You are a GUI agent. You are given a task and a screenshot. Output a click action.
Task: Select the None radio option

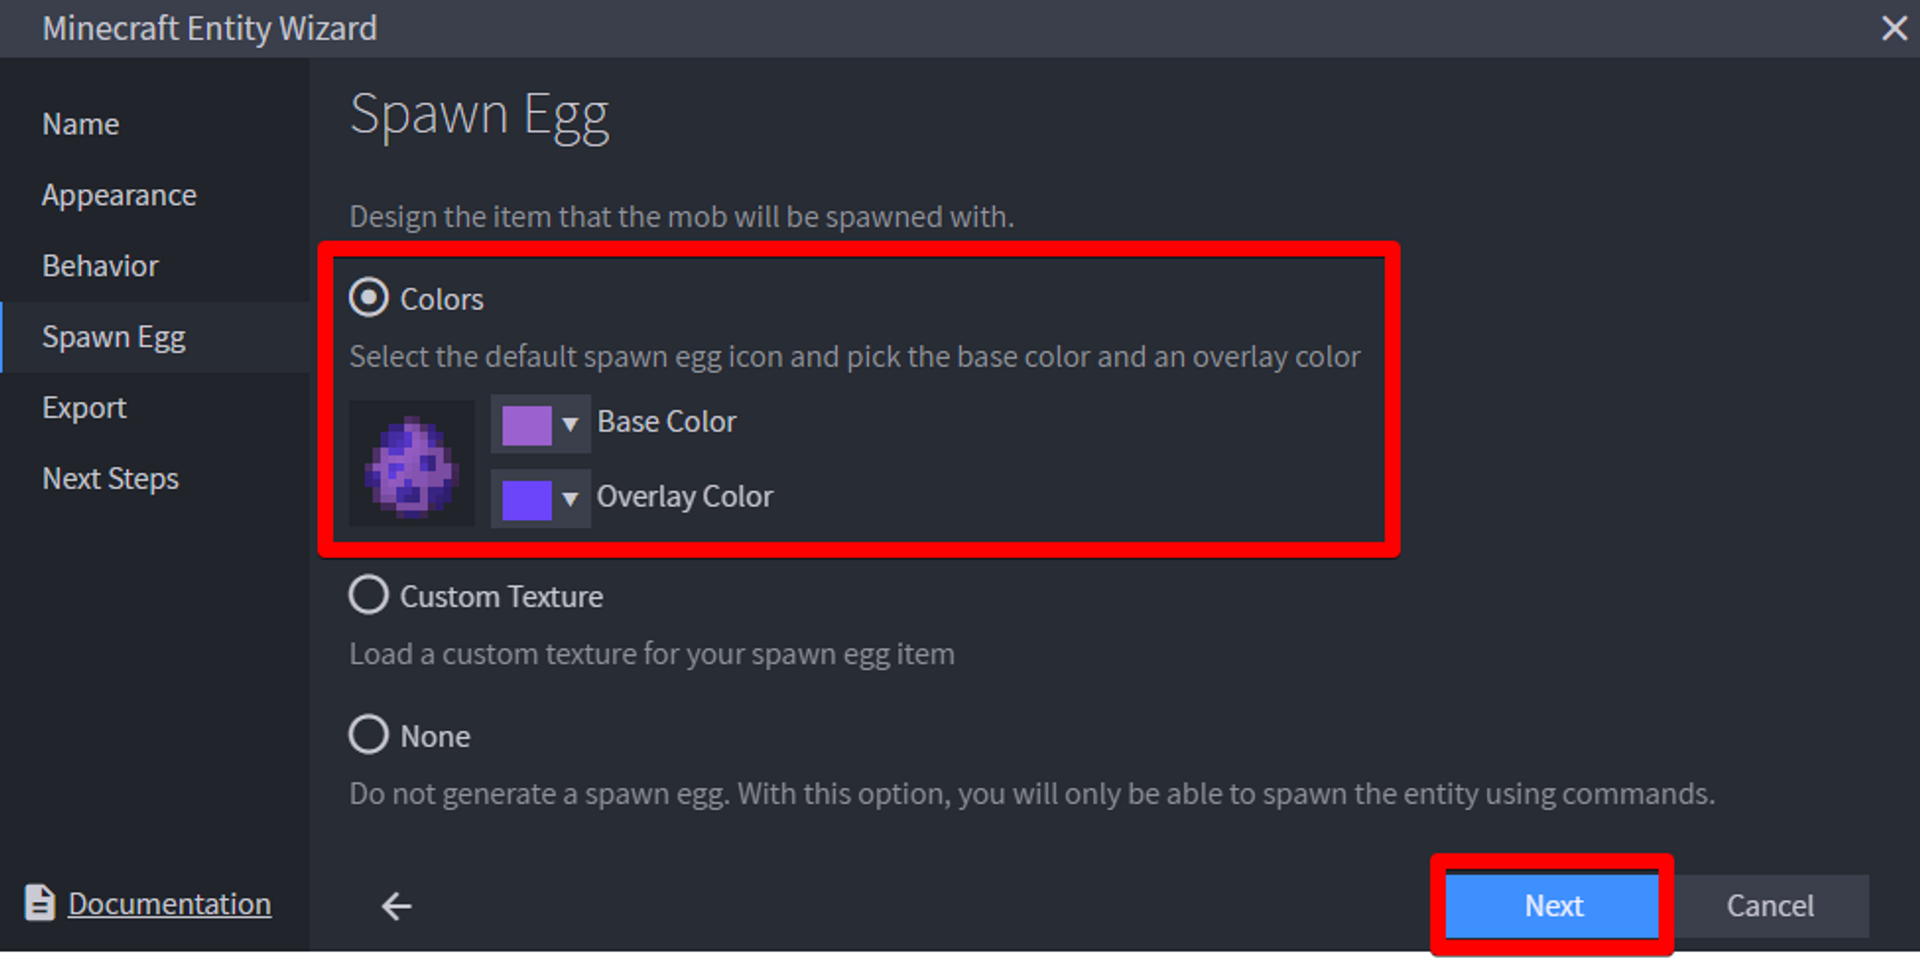pos(369,735)
